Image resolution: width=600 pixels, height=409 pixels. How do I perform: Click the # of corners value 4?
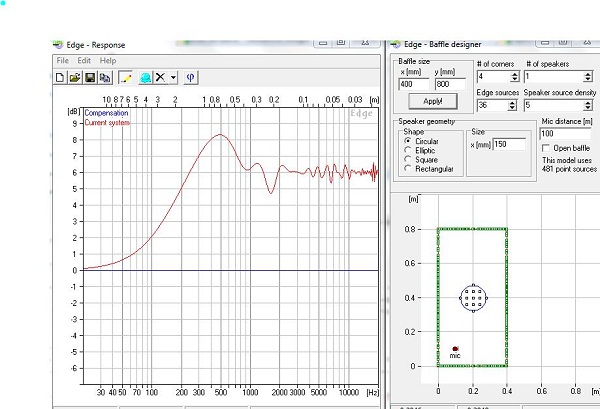click(493, 77)
